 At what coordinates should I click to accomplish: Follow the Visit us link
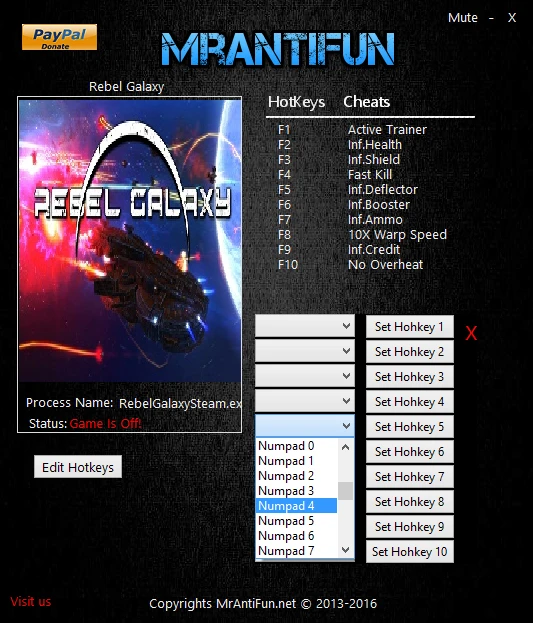coord(31,602)
